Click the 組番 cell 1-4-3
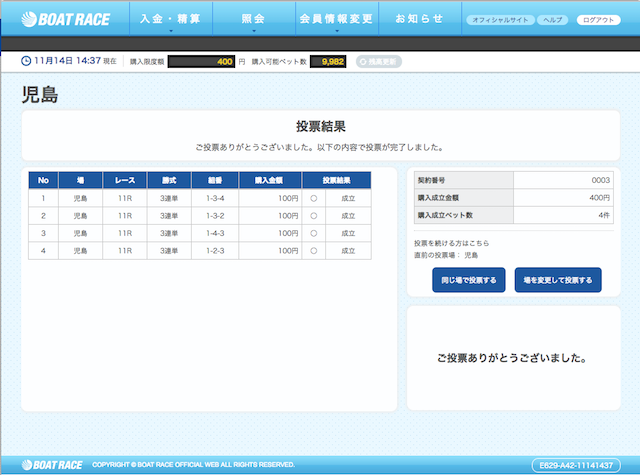This screenshot has height=475, width=640. [215, 233]
